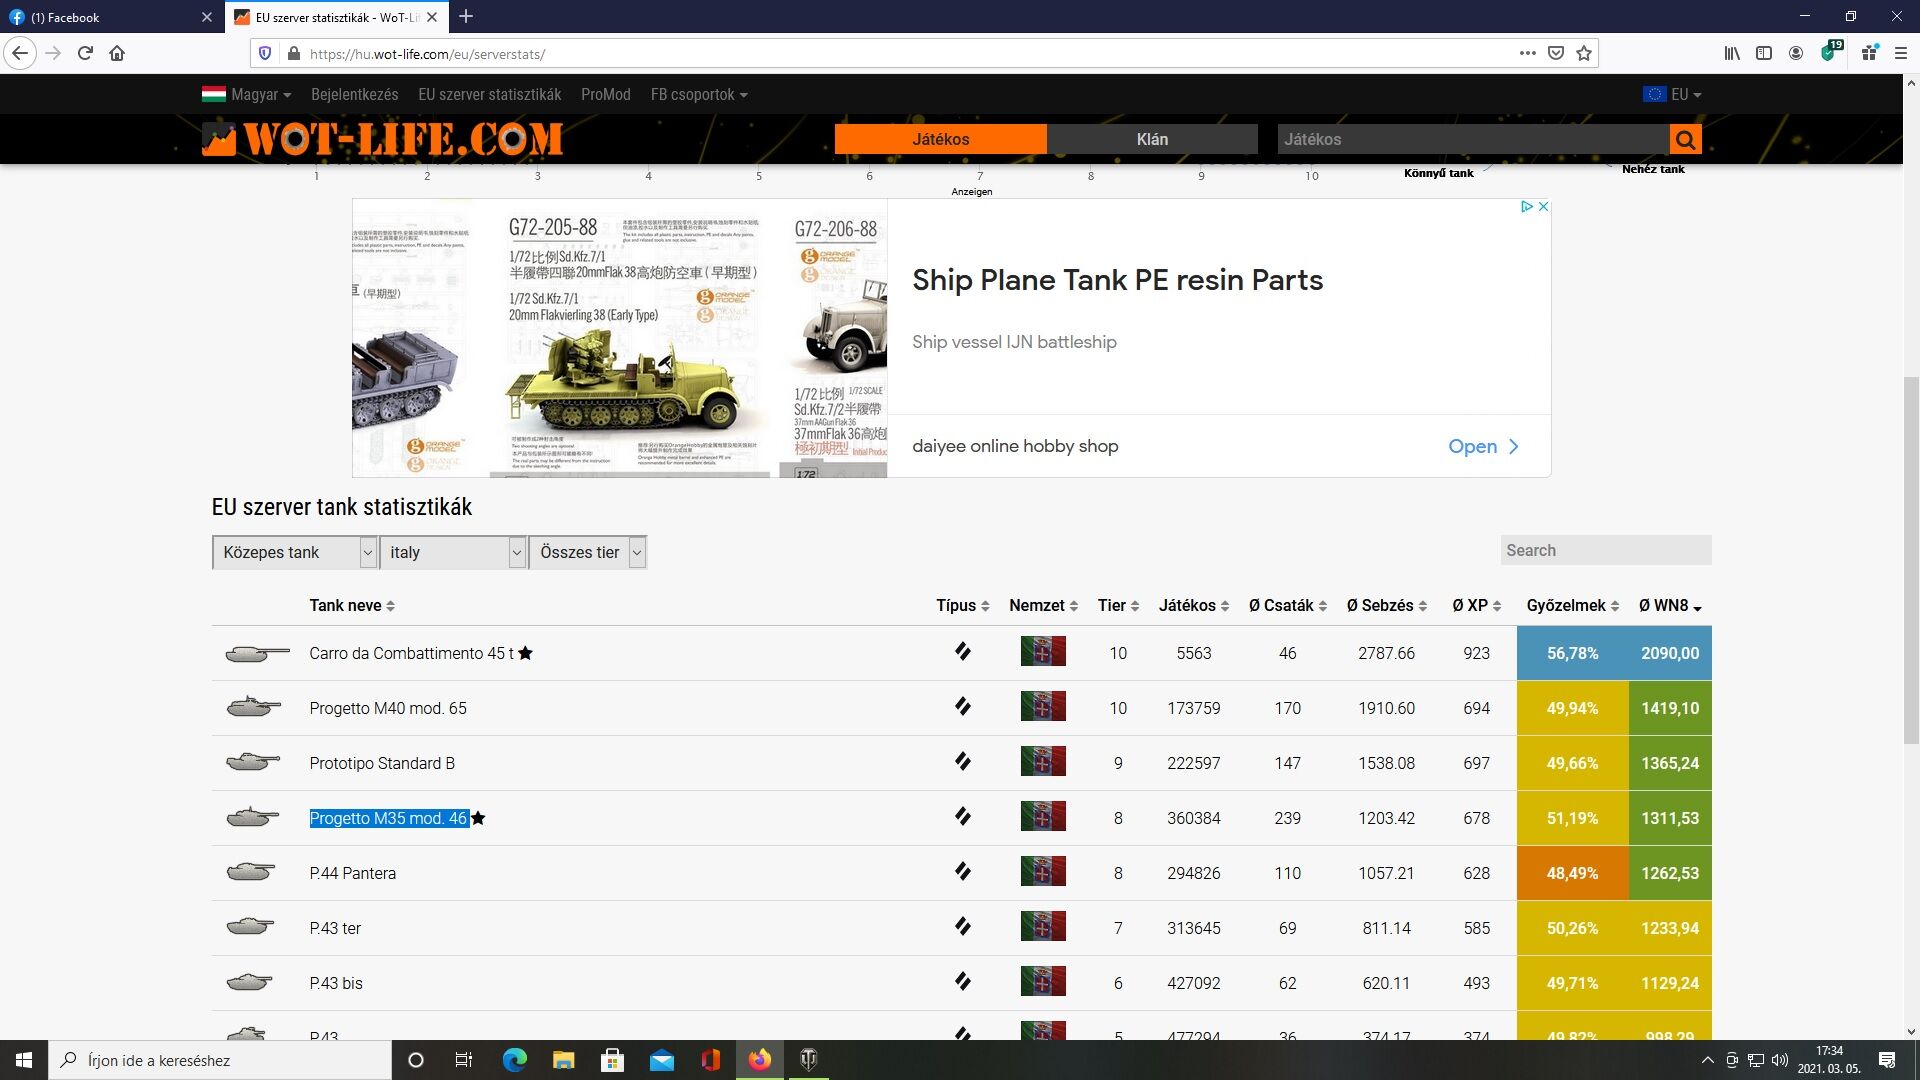Click the Bejelentkezés link

354,95
